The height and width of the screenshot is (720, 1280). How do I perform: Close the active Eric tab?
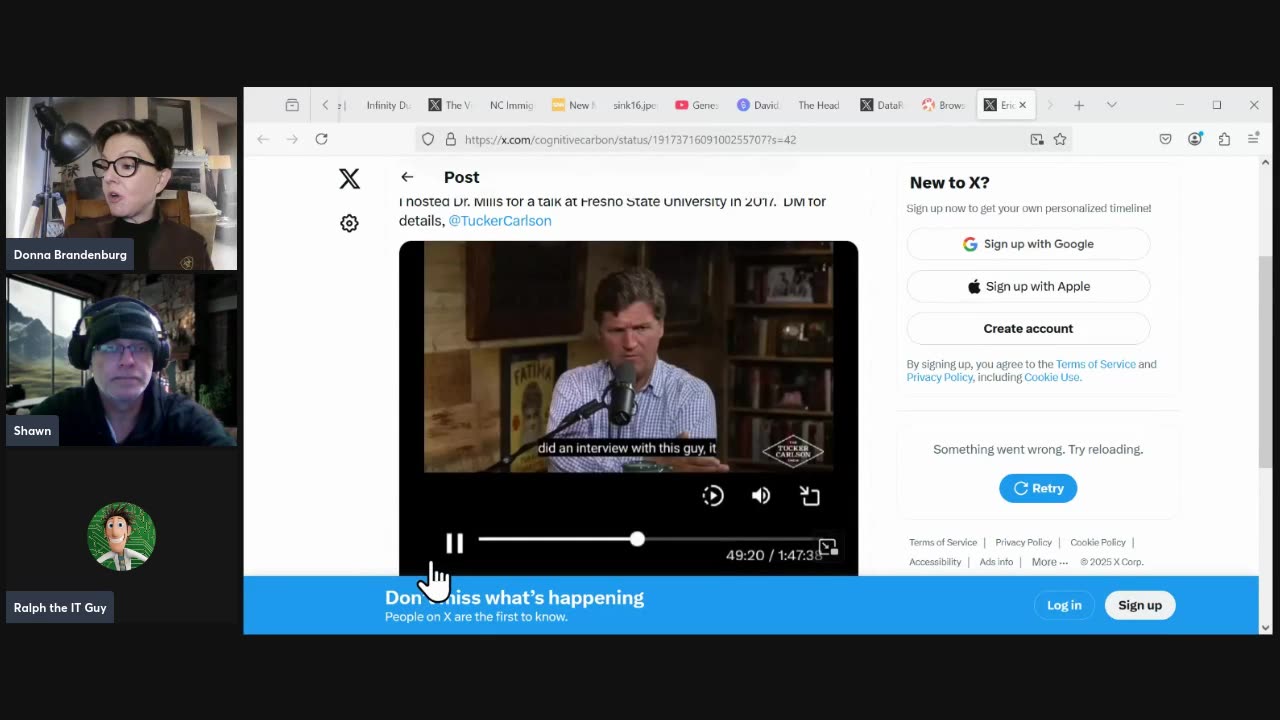click(x=1022, y=105)
